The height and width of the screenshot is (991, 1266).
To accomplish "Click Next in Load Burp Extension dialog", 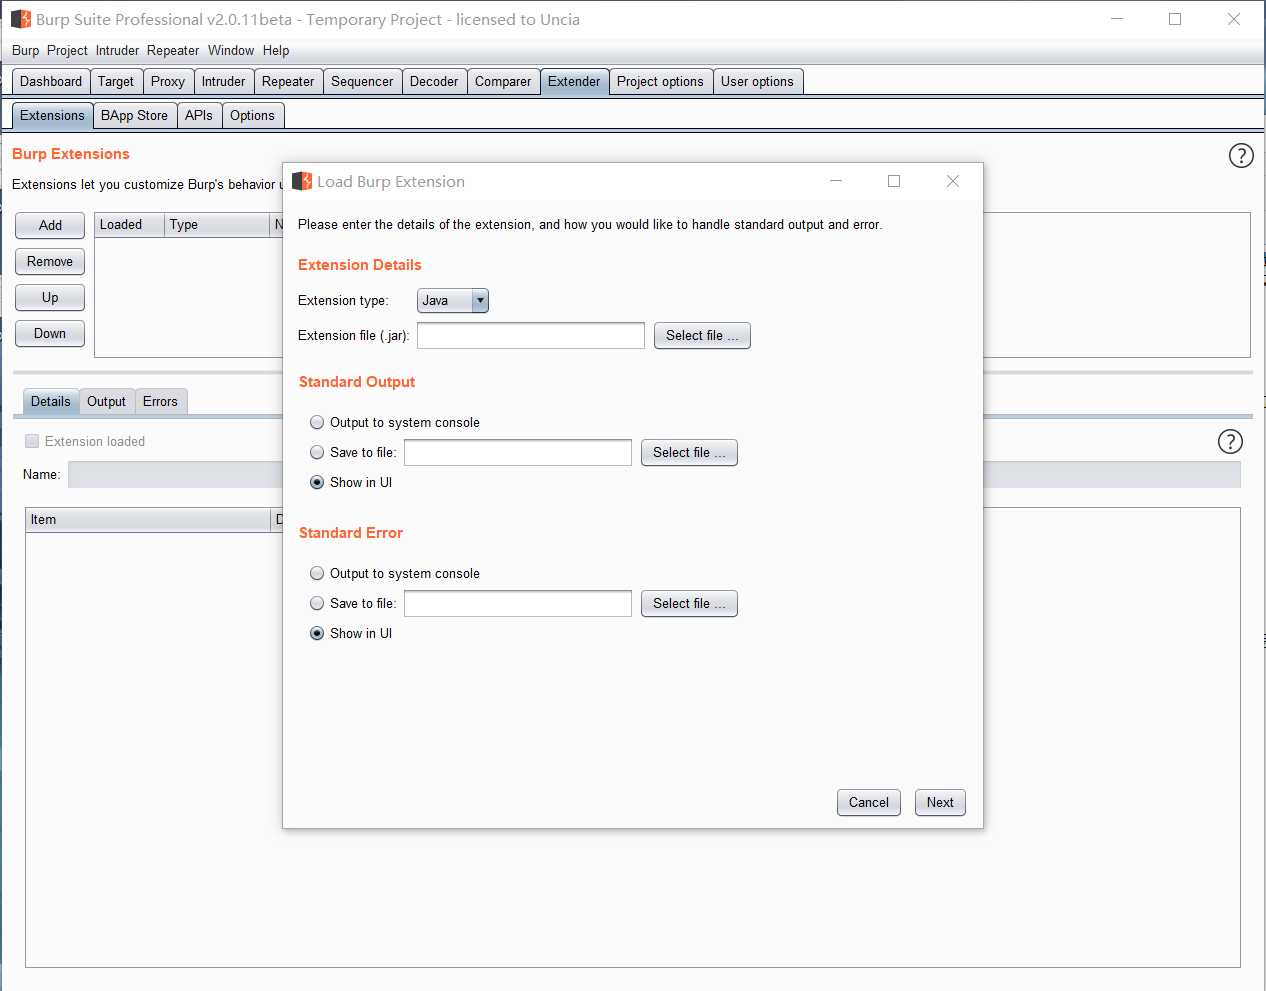I will tap(940, 802).
